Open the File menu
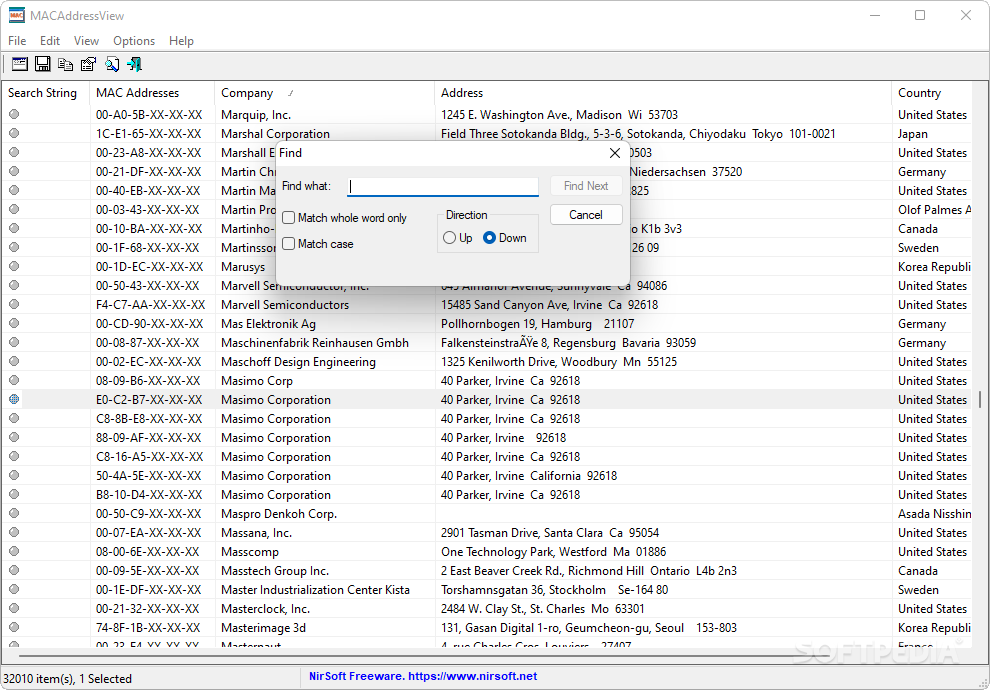990x690 pixels. click(17, 40)
